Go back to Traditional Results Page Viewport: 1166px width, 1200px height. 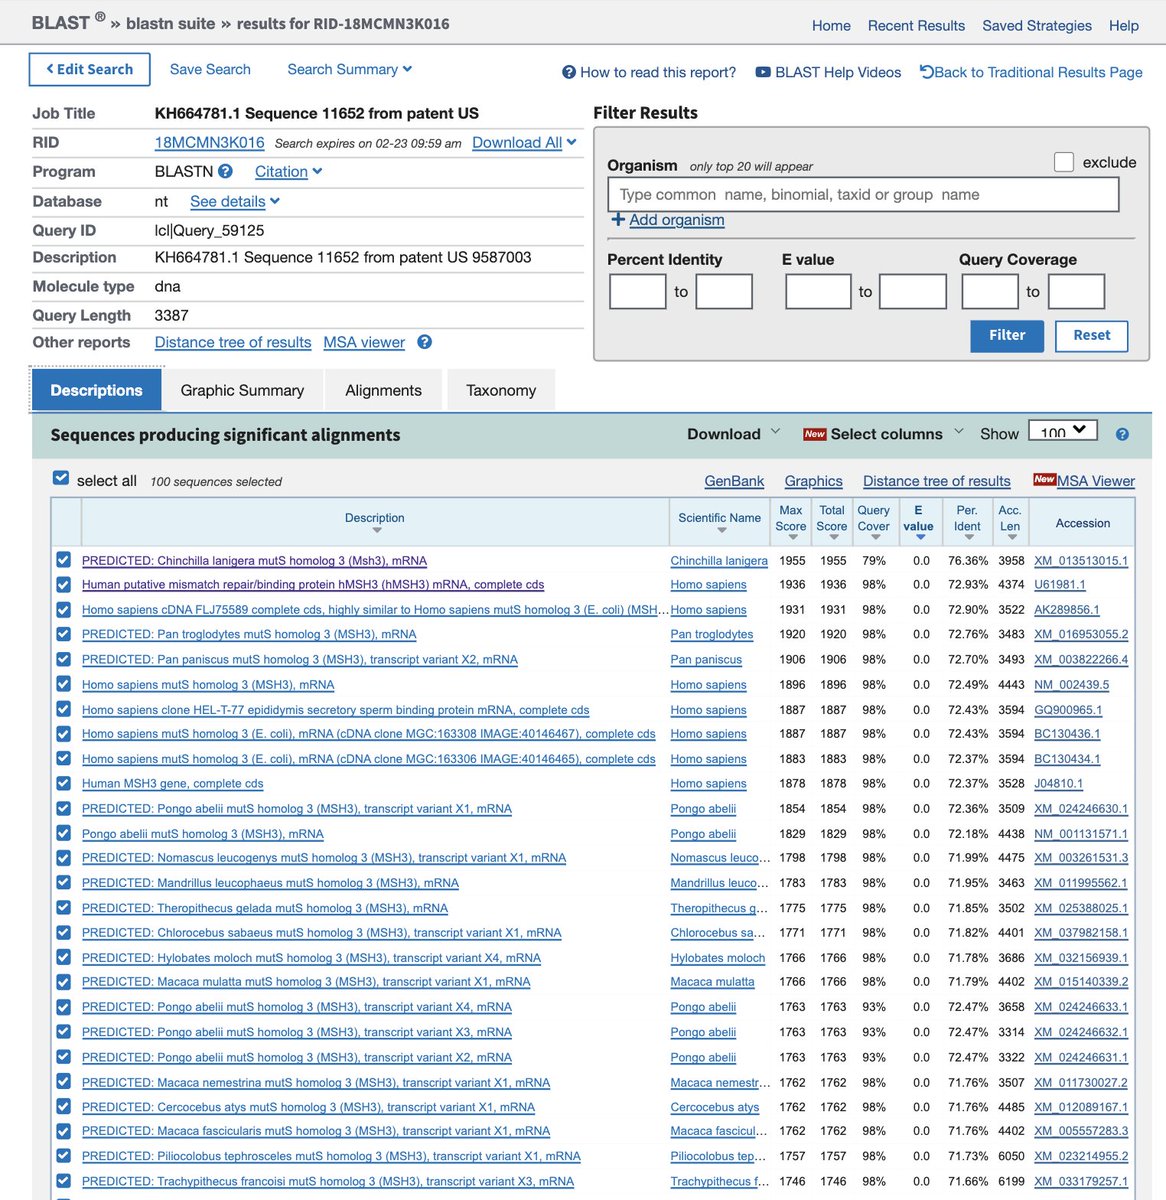1031,72
